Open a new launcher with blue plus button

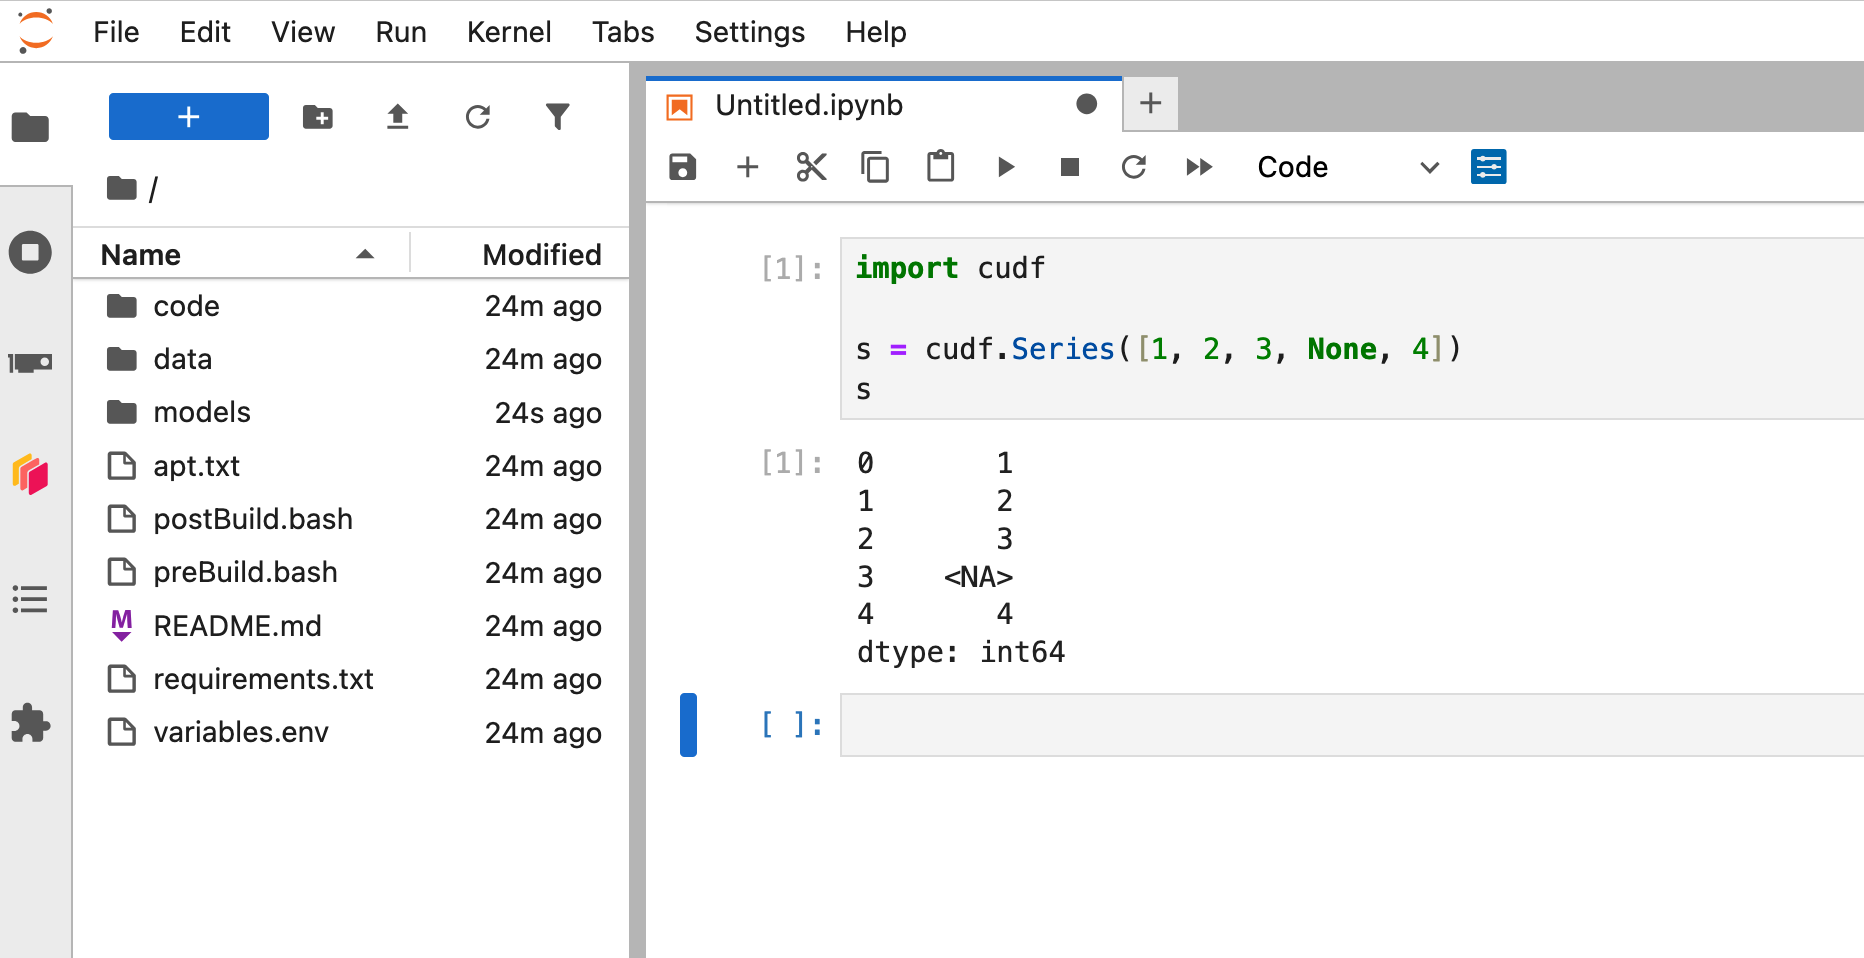point(188,116)
